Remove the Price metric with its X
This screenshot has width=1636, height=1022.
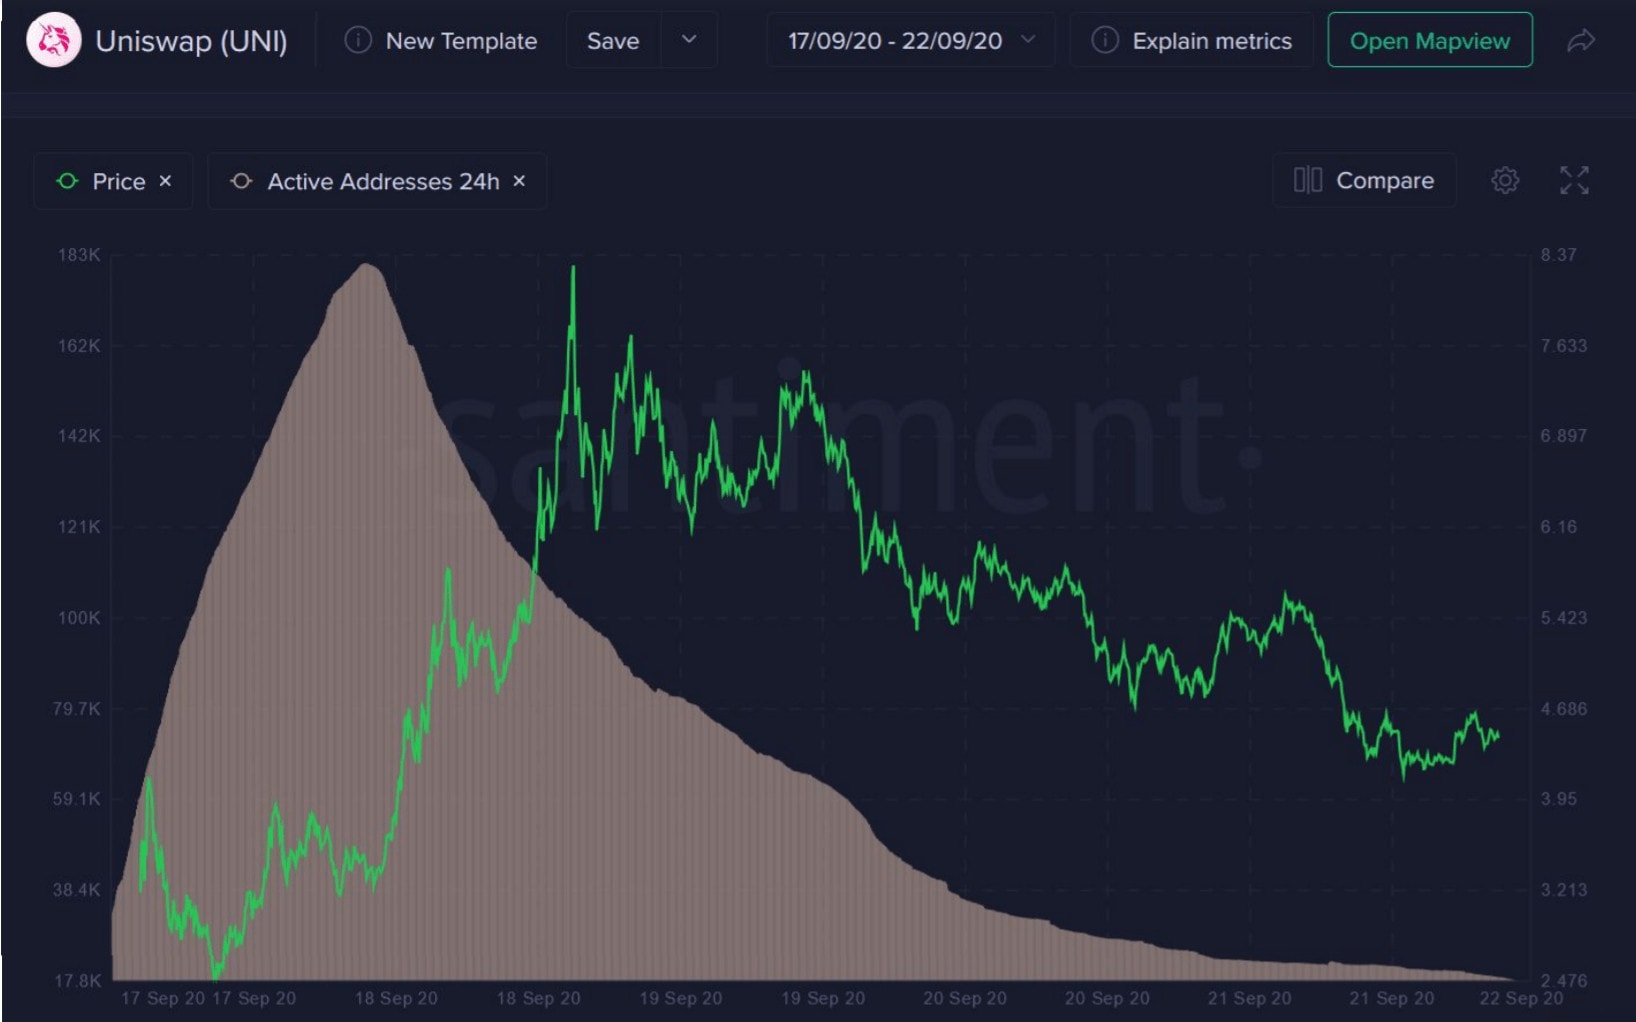coord(166,181)
